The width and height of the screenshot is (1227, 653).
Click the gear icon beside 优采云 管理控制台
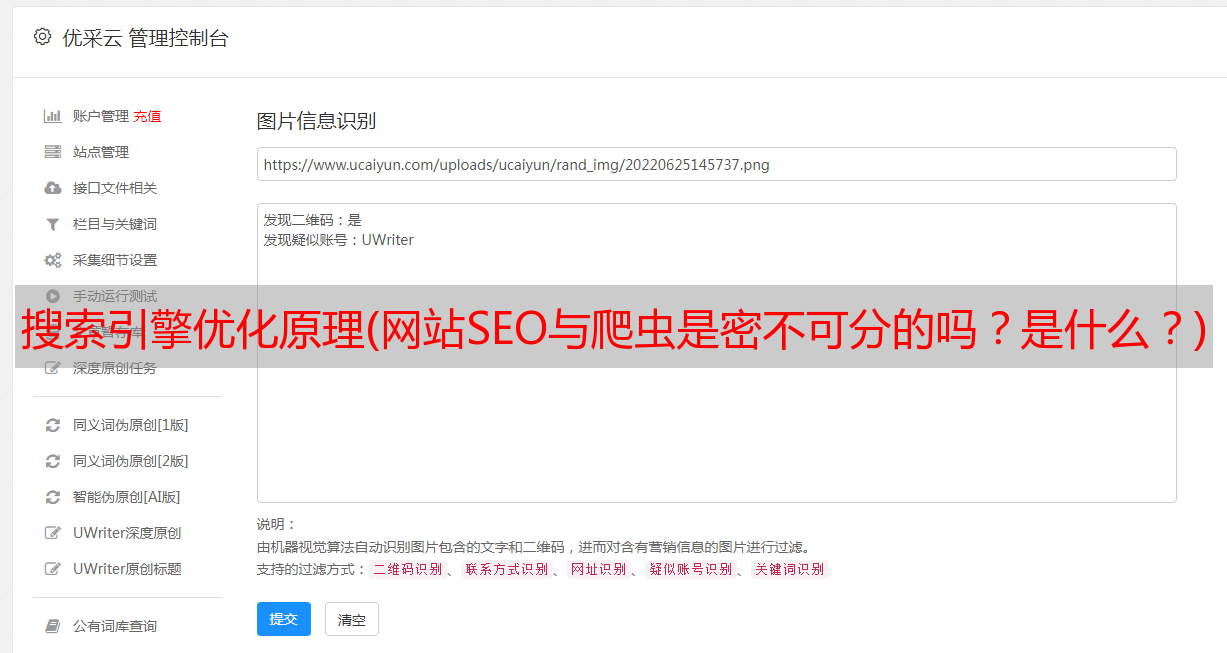42,37
